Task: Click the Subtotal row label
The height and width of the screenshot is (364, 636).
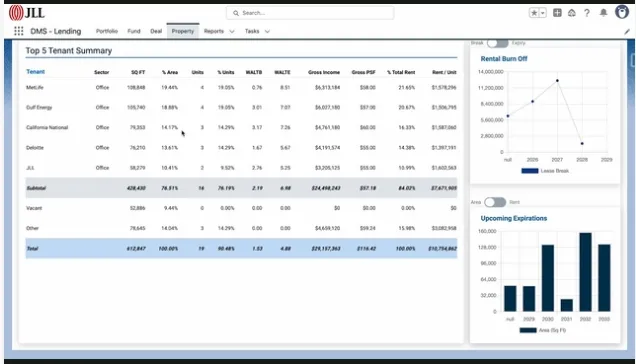Action: (36, 188)
